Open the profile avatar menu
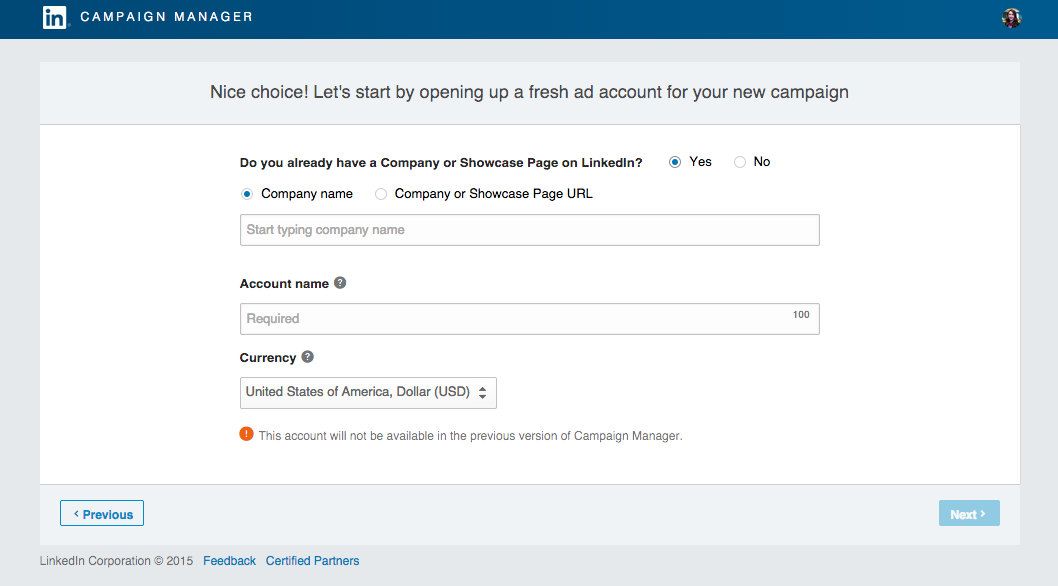Screen dimensions: 1058x586 click(1011, 18)
